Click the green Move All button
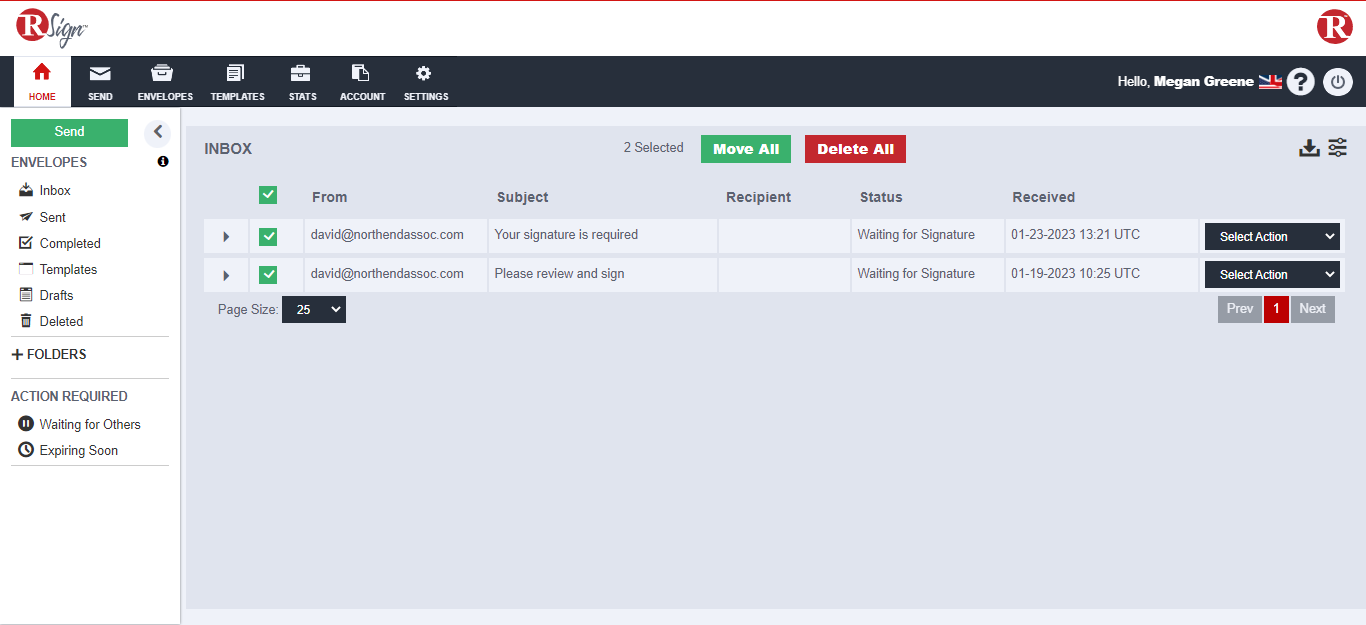This screenshot has width=1366, height=625. point(745,149)
